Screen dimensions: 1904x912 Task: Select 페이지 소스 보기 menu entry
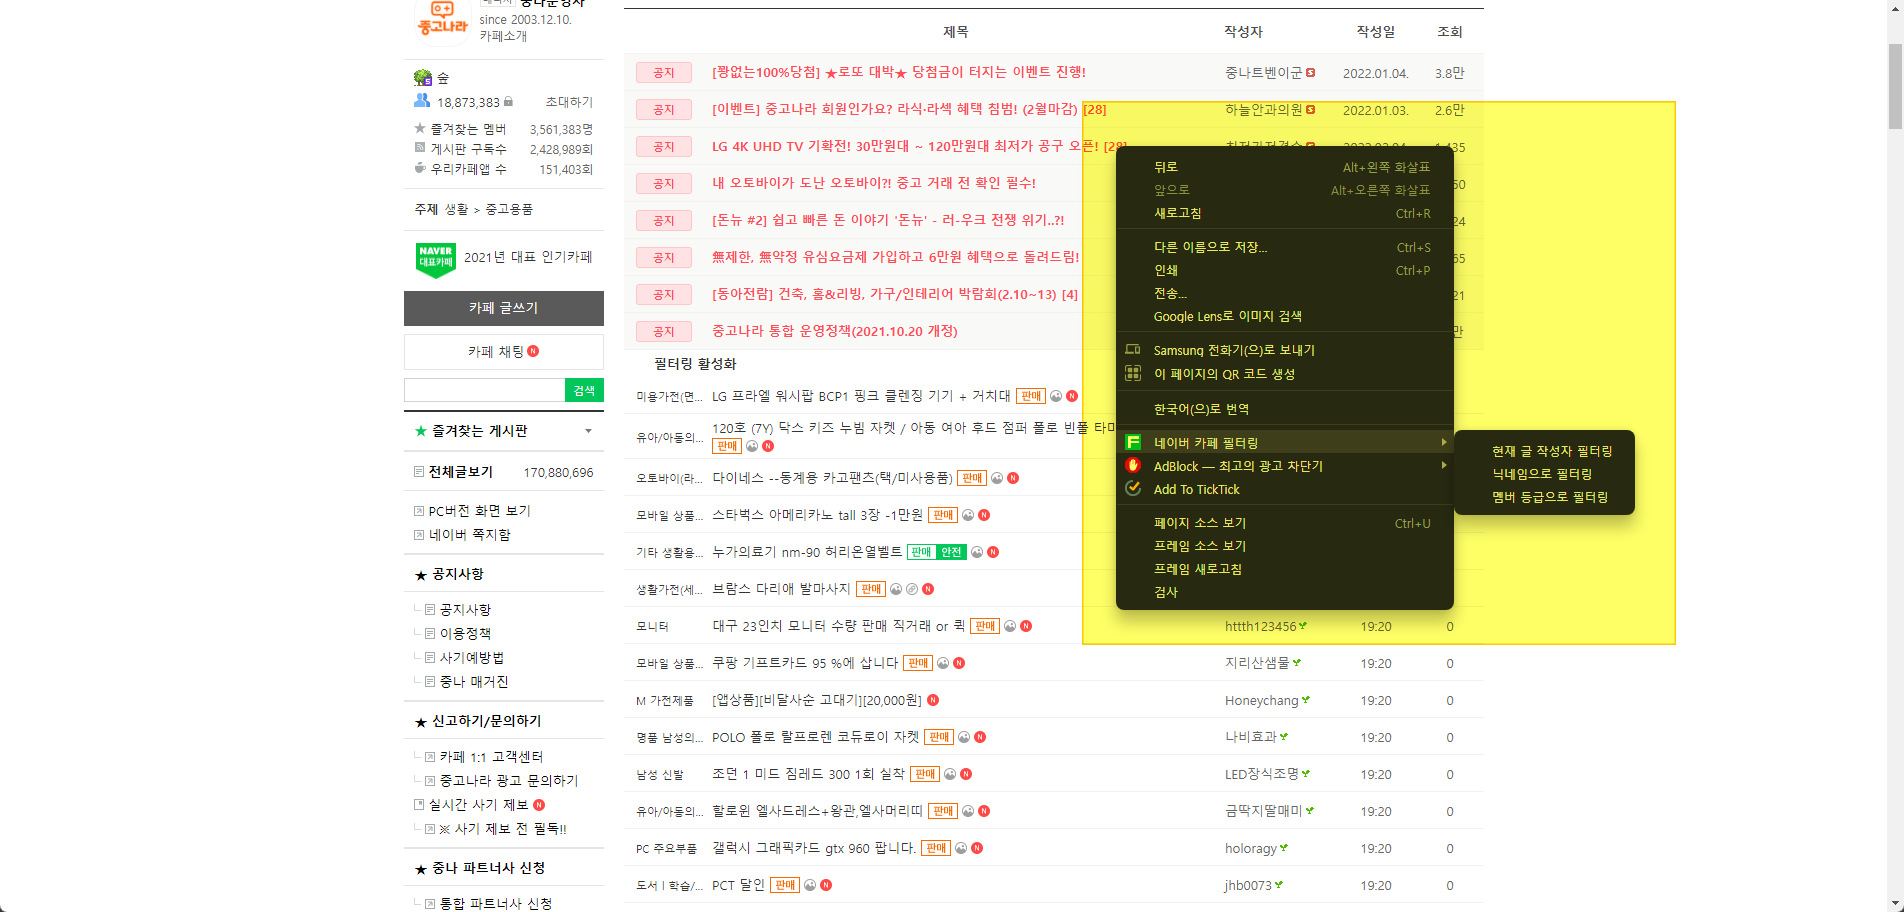click(x=1285, y=523)
